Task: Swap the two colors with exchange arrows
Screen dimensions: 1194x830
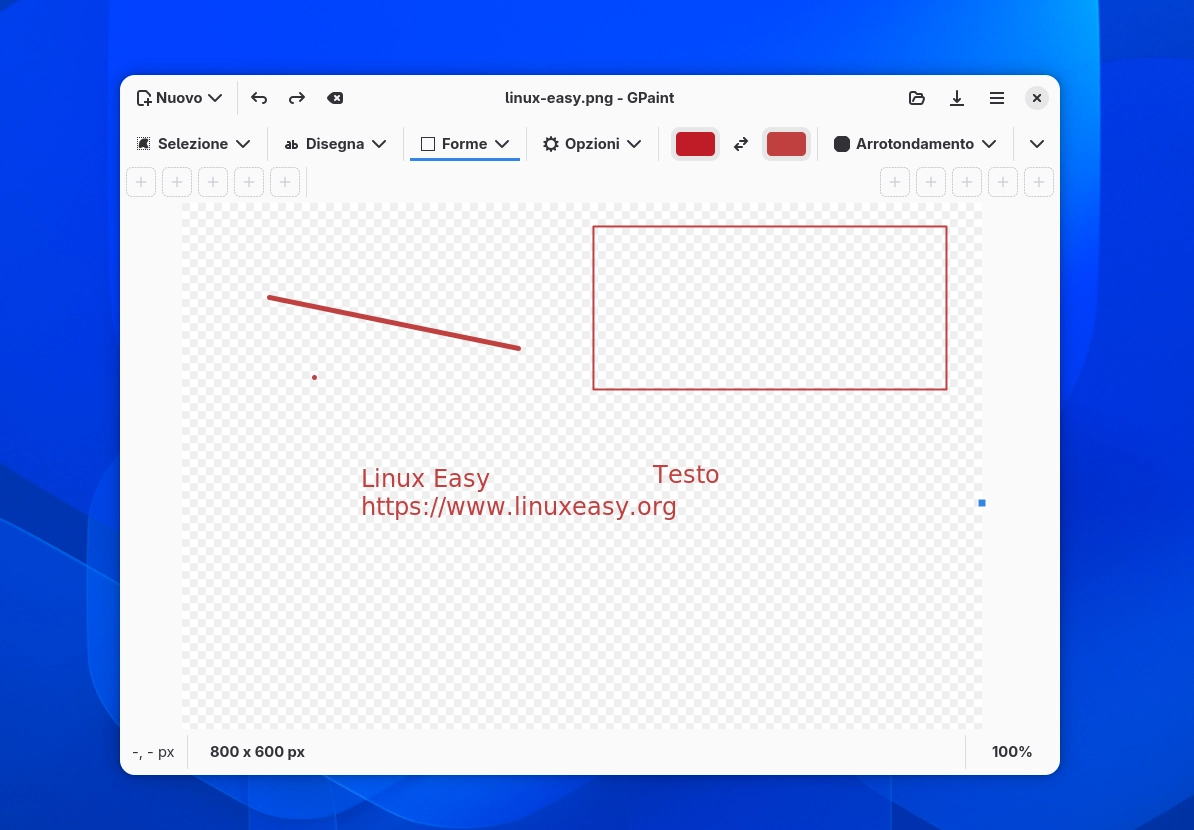Action: point(741,144)
